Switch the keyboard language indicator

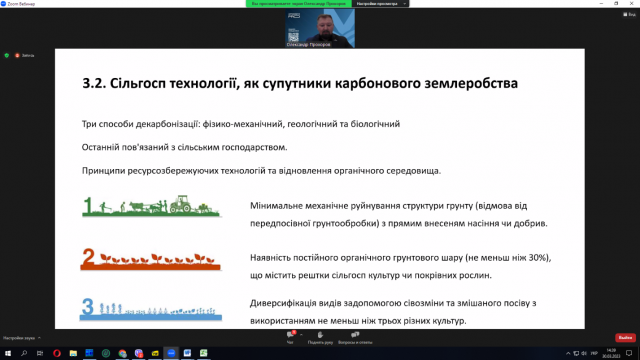coord(594,353)
